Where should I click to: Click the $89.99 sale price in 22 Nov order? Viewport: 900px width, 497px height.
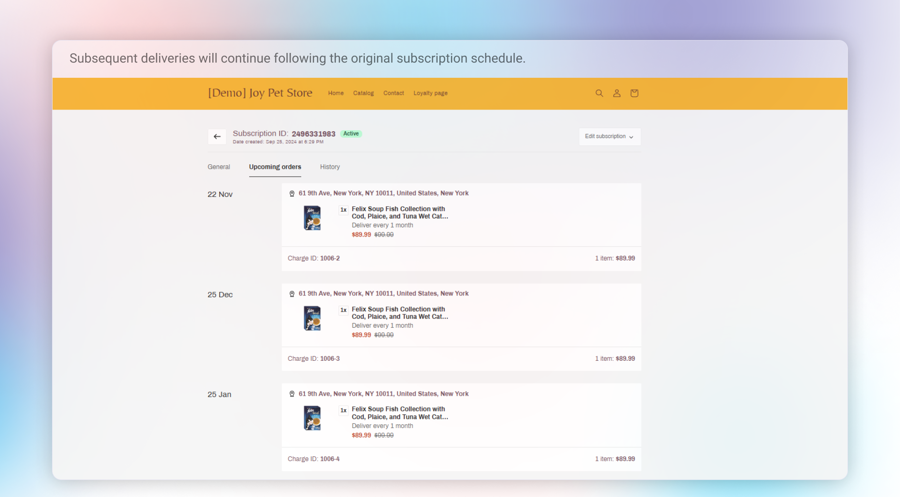362,235
